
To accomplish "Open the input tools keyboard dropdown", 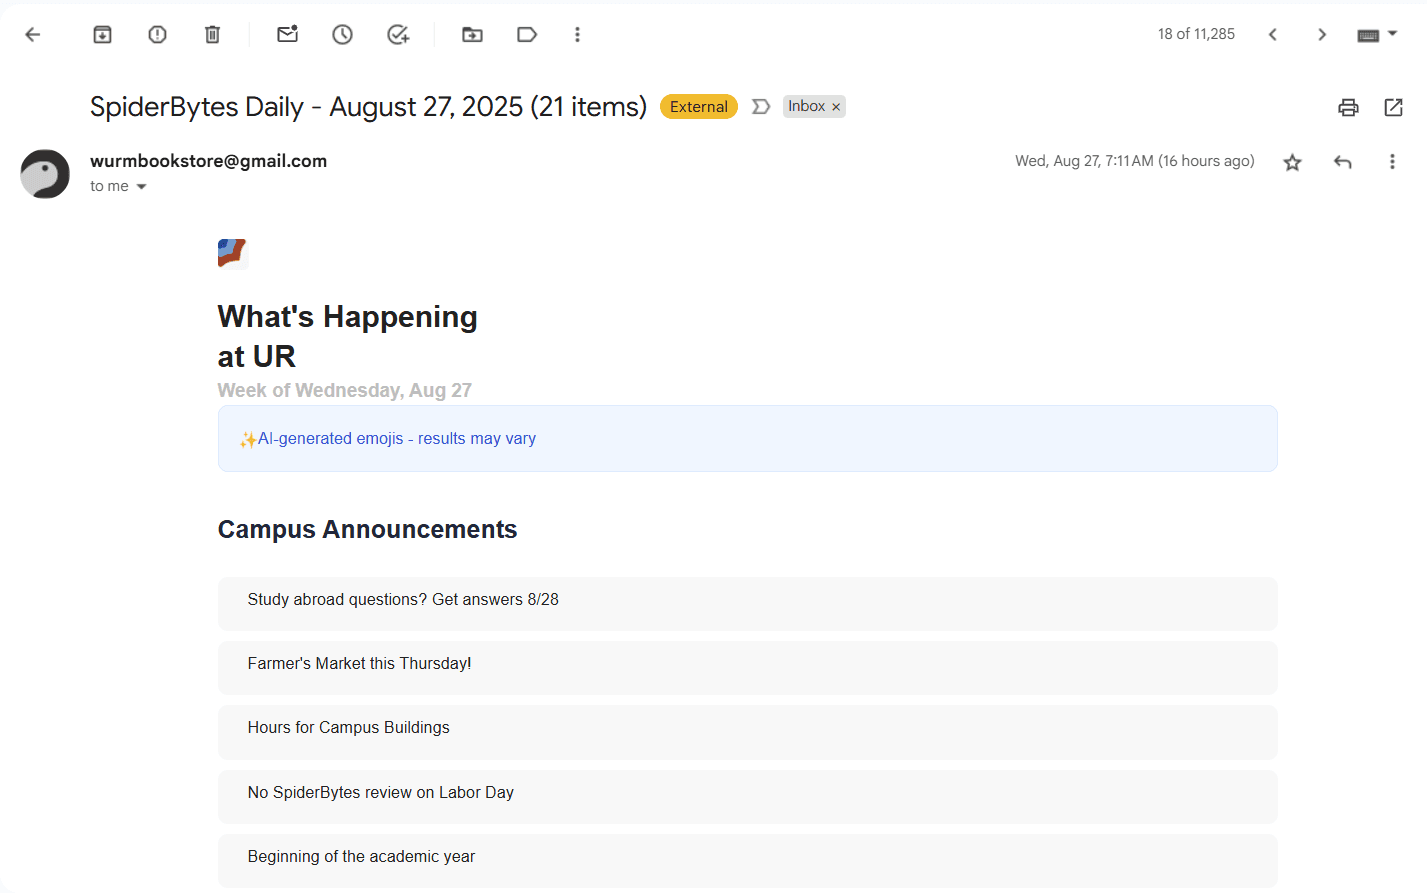I will click(x=1377, y=35).
